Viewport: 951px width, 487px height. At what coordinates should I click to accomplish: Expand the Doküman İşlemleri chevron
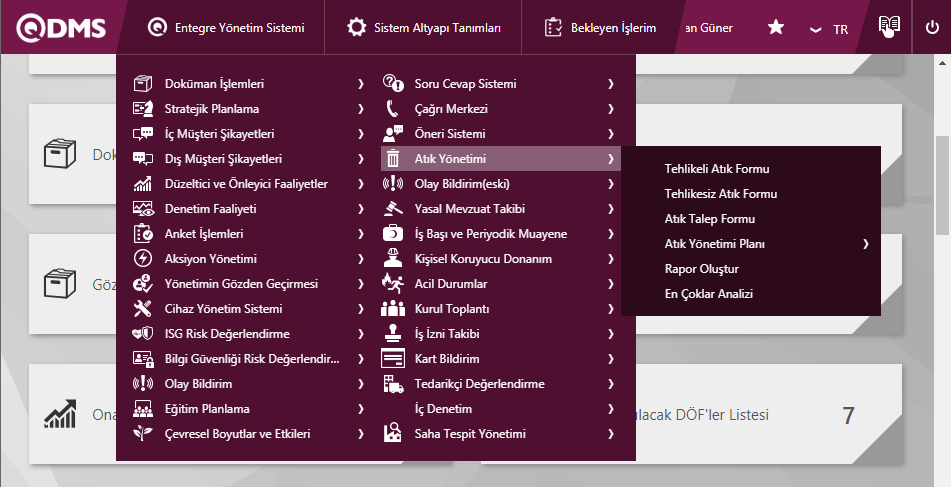coord(360,84)
